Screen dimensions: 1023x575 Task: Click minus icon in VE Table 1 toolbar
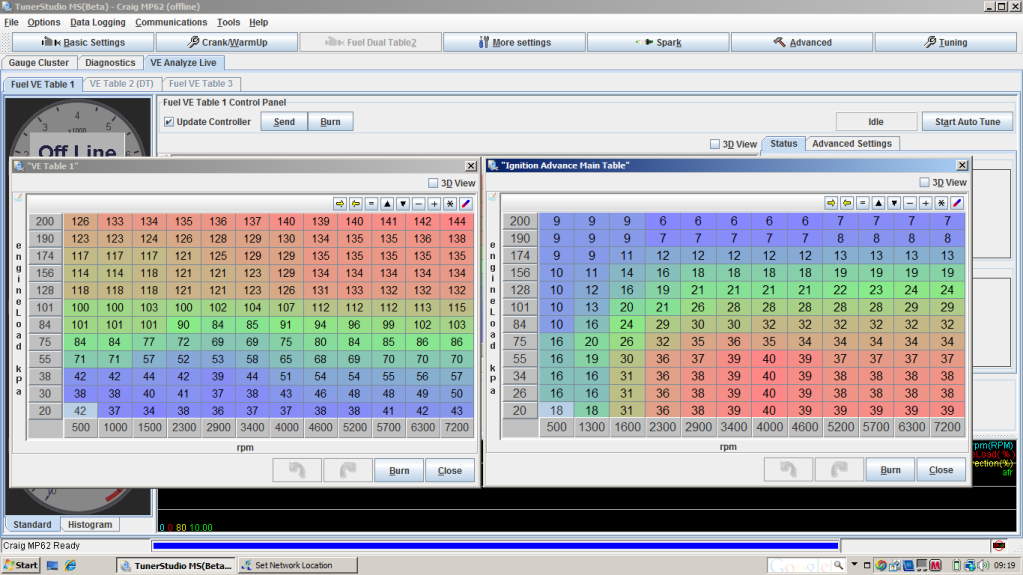[418, 204]
